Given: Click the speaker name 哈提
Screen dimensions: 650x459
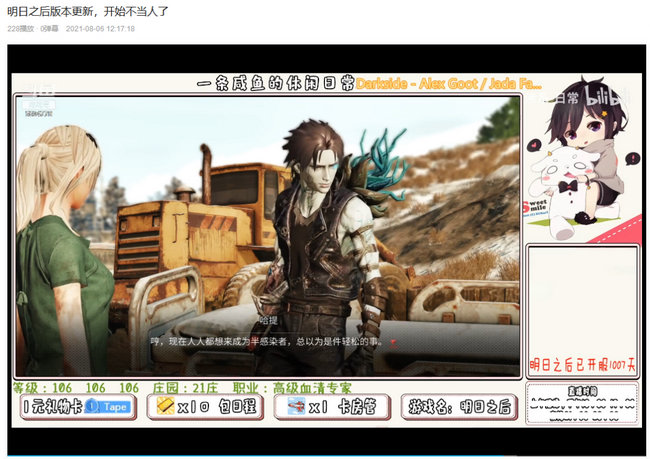Looking at the screenshot, I should (268, 320).
